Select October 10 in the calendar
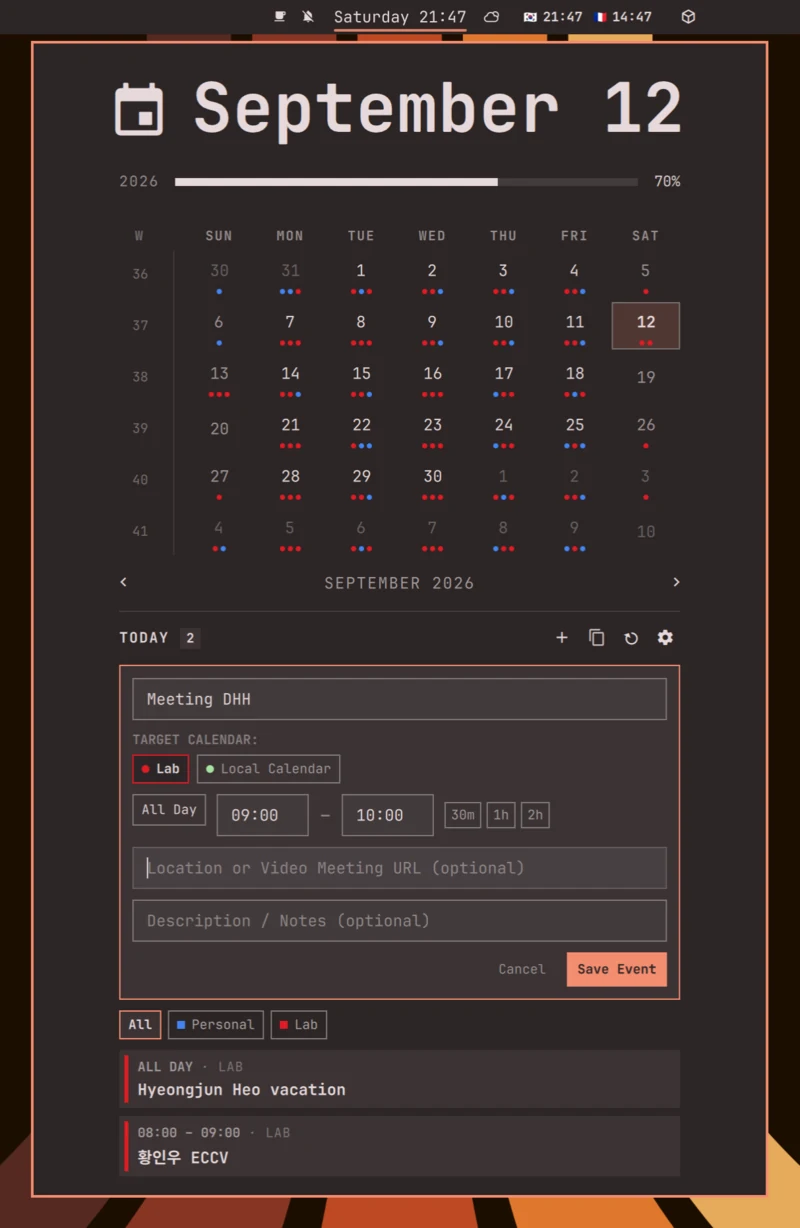Screen dimensions: 800x1228 point(646,532)
